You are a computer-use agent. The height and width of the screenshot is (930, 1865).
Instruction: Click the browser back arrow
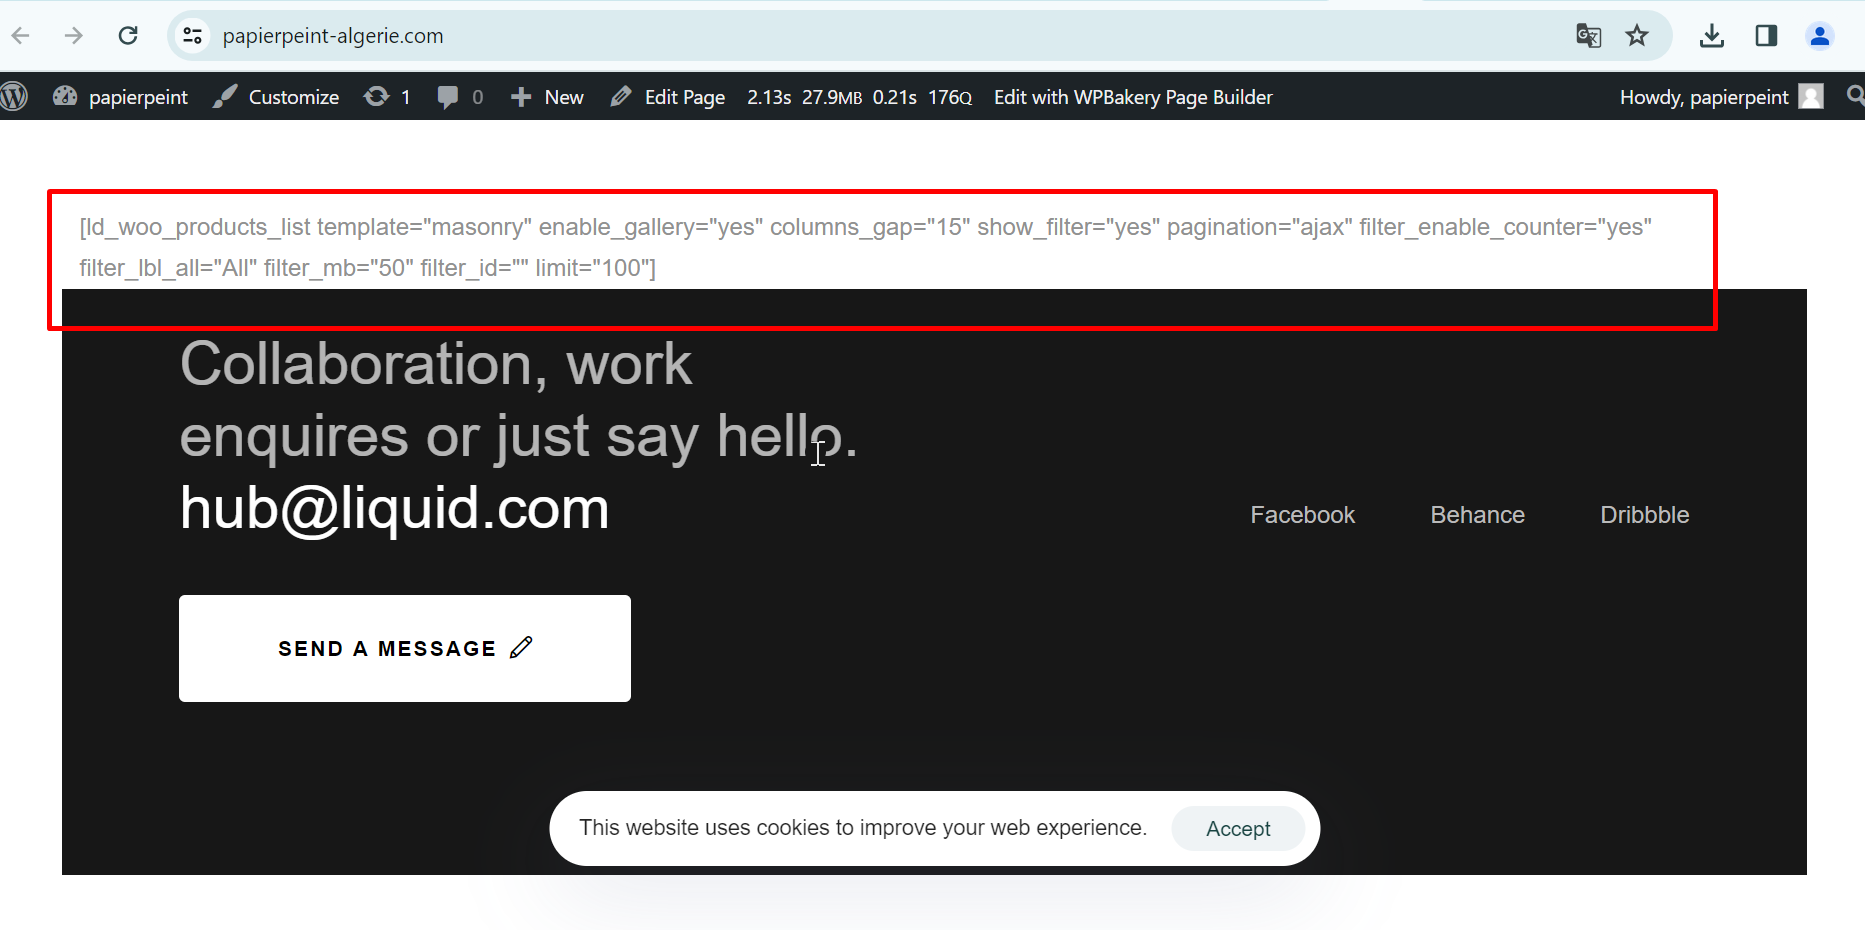[x=21, y=36]
